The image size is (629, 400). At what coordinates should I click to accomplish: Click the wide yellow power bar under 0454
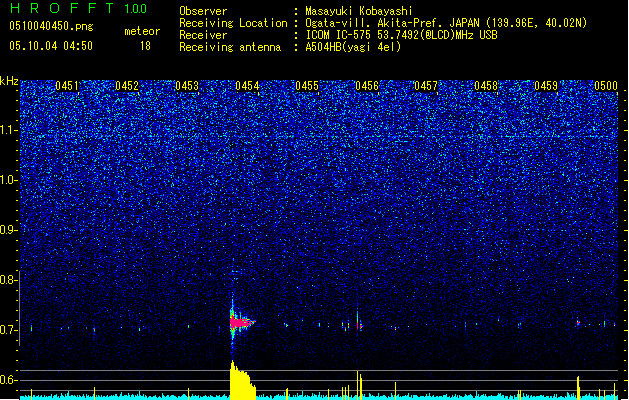tap(242, 381)
